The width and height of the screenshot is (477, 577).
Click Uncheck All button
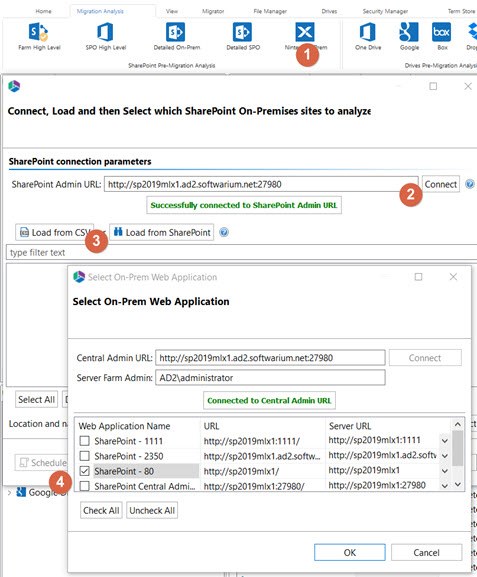(152, 510)
